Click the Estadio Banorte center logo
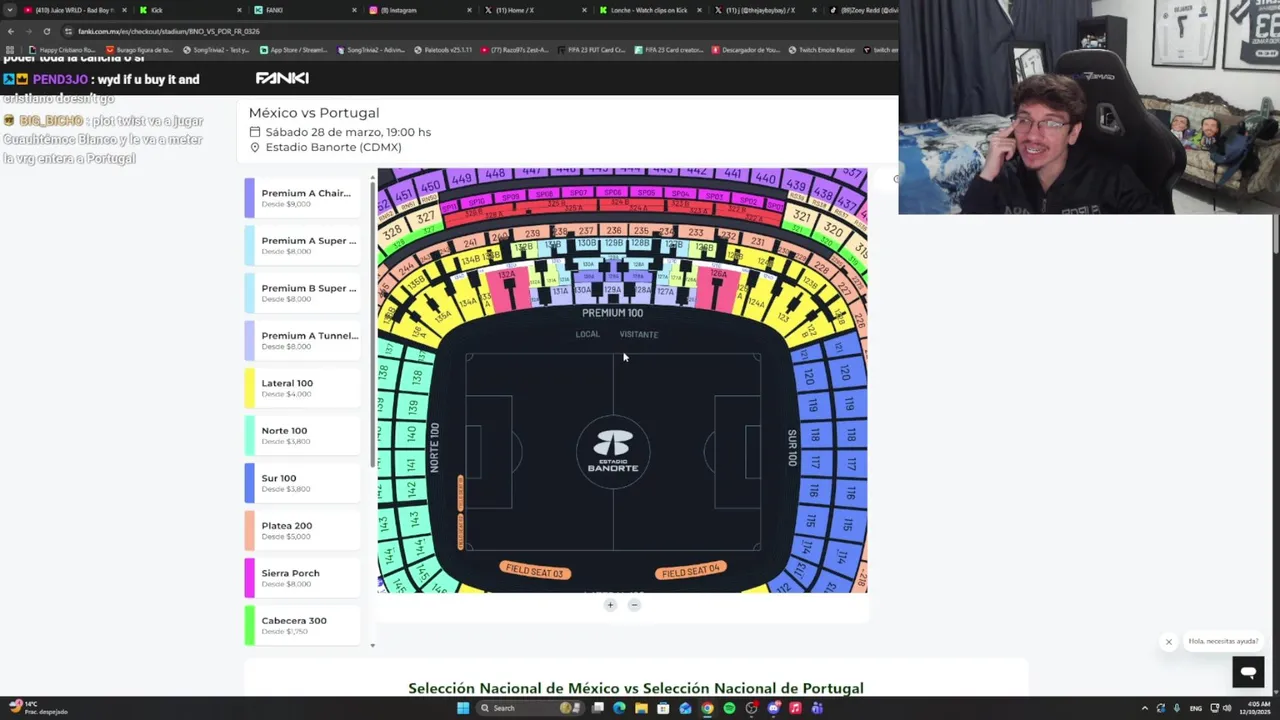This screenshot has height=720, width=1280. pyautogui.click(x=613, y=451)
